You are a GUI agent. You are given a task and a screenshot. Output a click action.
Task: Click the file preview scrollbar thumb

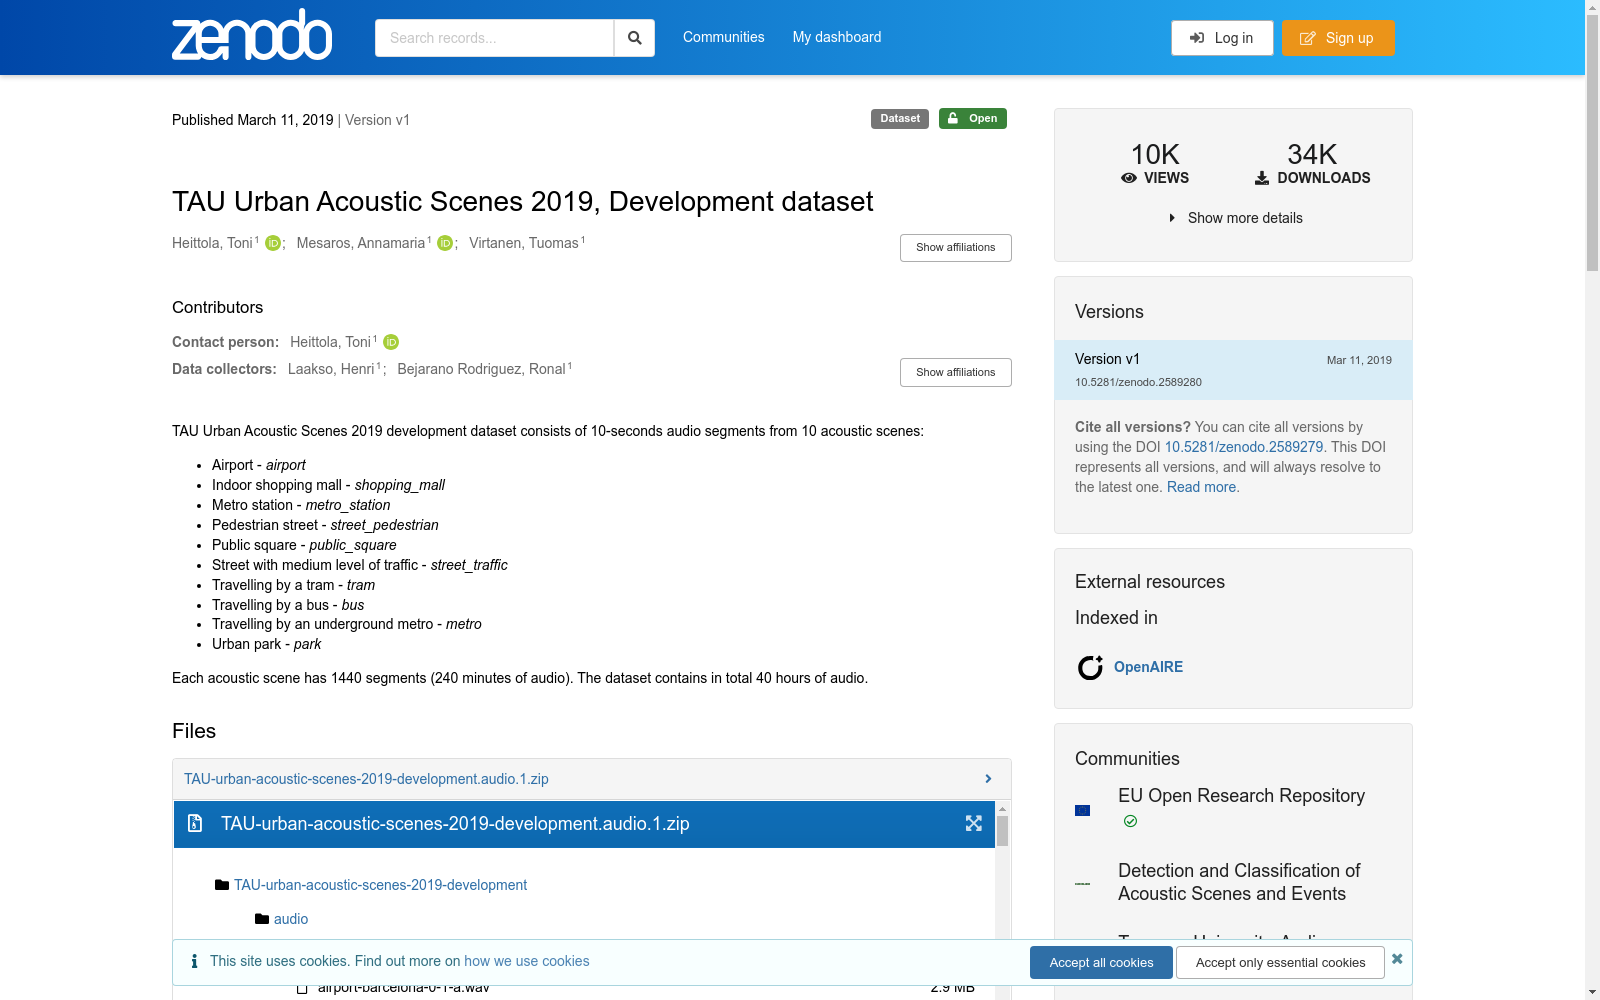pos(1002,831)
